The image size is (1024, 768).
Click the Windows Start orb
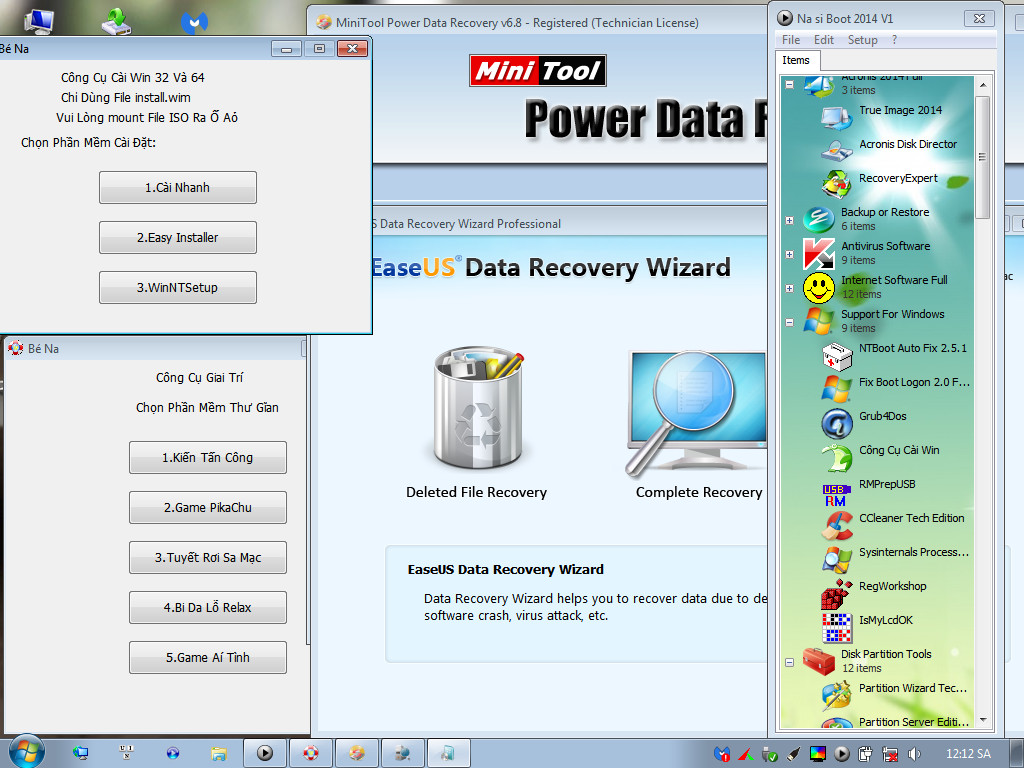26,752
